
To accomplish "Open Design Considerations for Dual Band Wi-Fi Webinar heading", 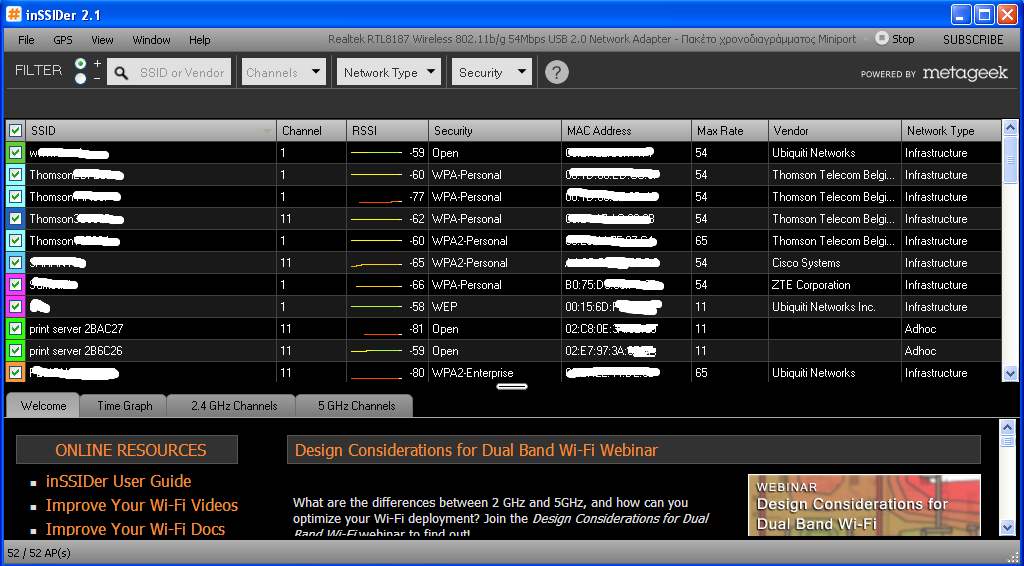I will 476,450.
